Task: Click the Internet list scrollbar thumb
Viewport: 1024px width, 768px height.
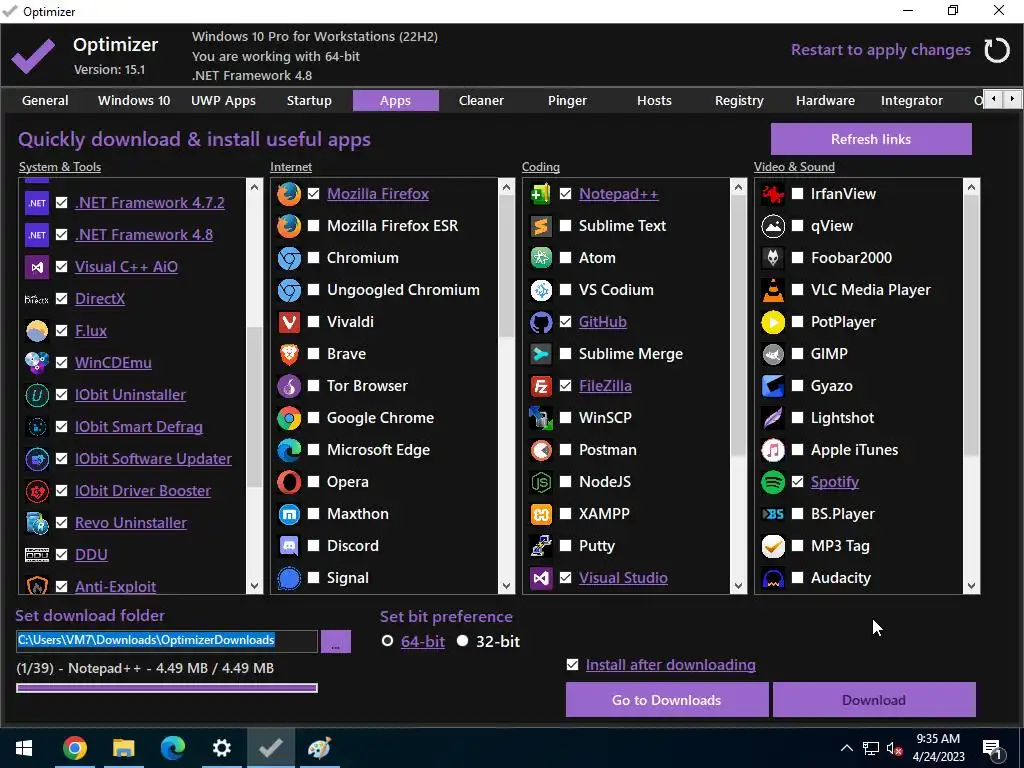Action: [506, 266]
